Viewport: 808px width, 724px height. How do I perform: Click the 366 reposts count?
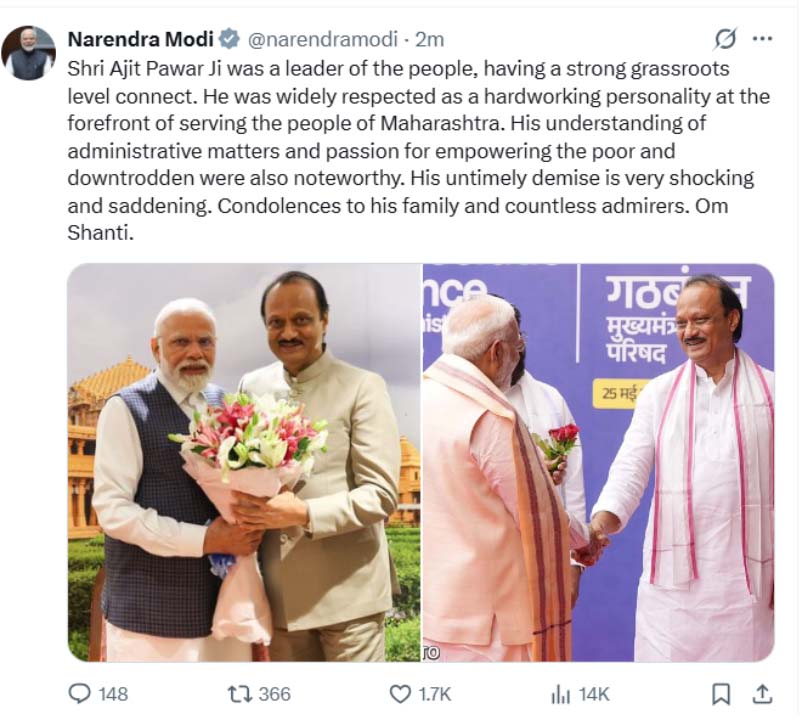coord(274,693)
